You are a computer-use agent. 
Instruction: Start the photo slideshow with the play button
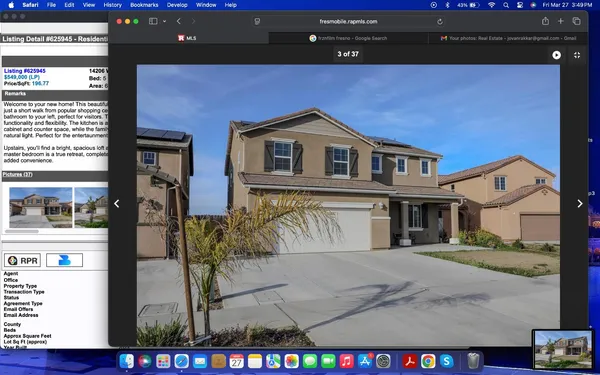coord(556,55)
